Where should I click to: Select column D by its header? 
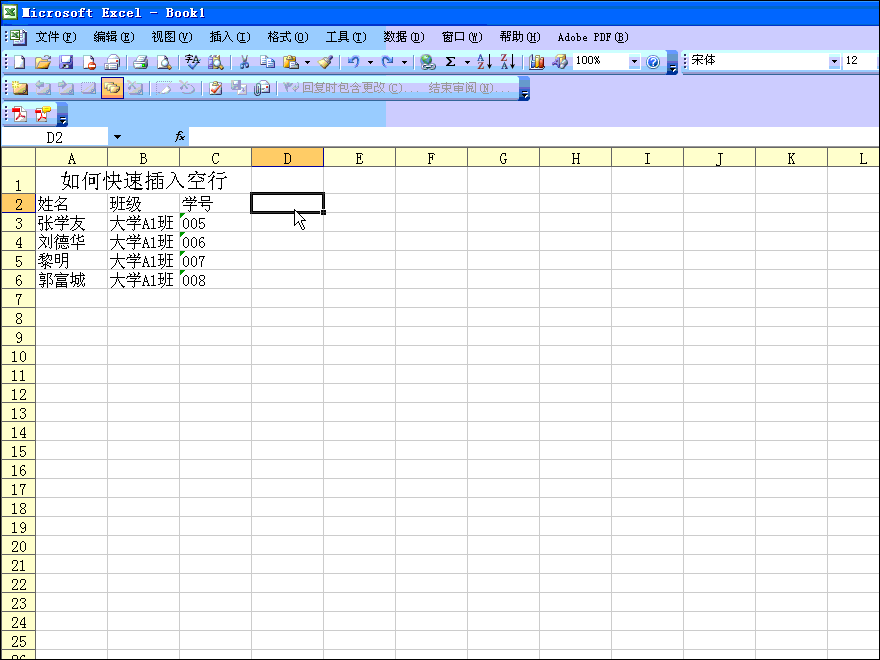[287, 158]
